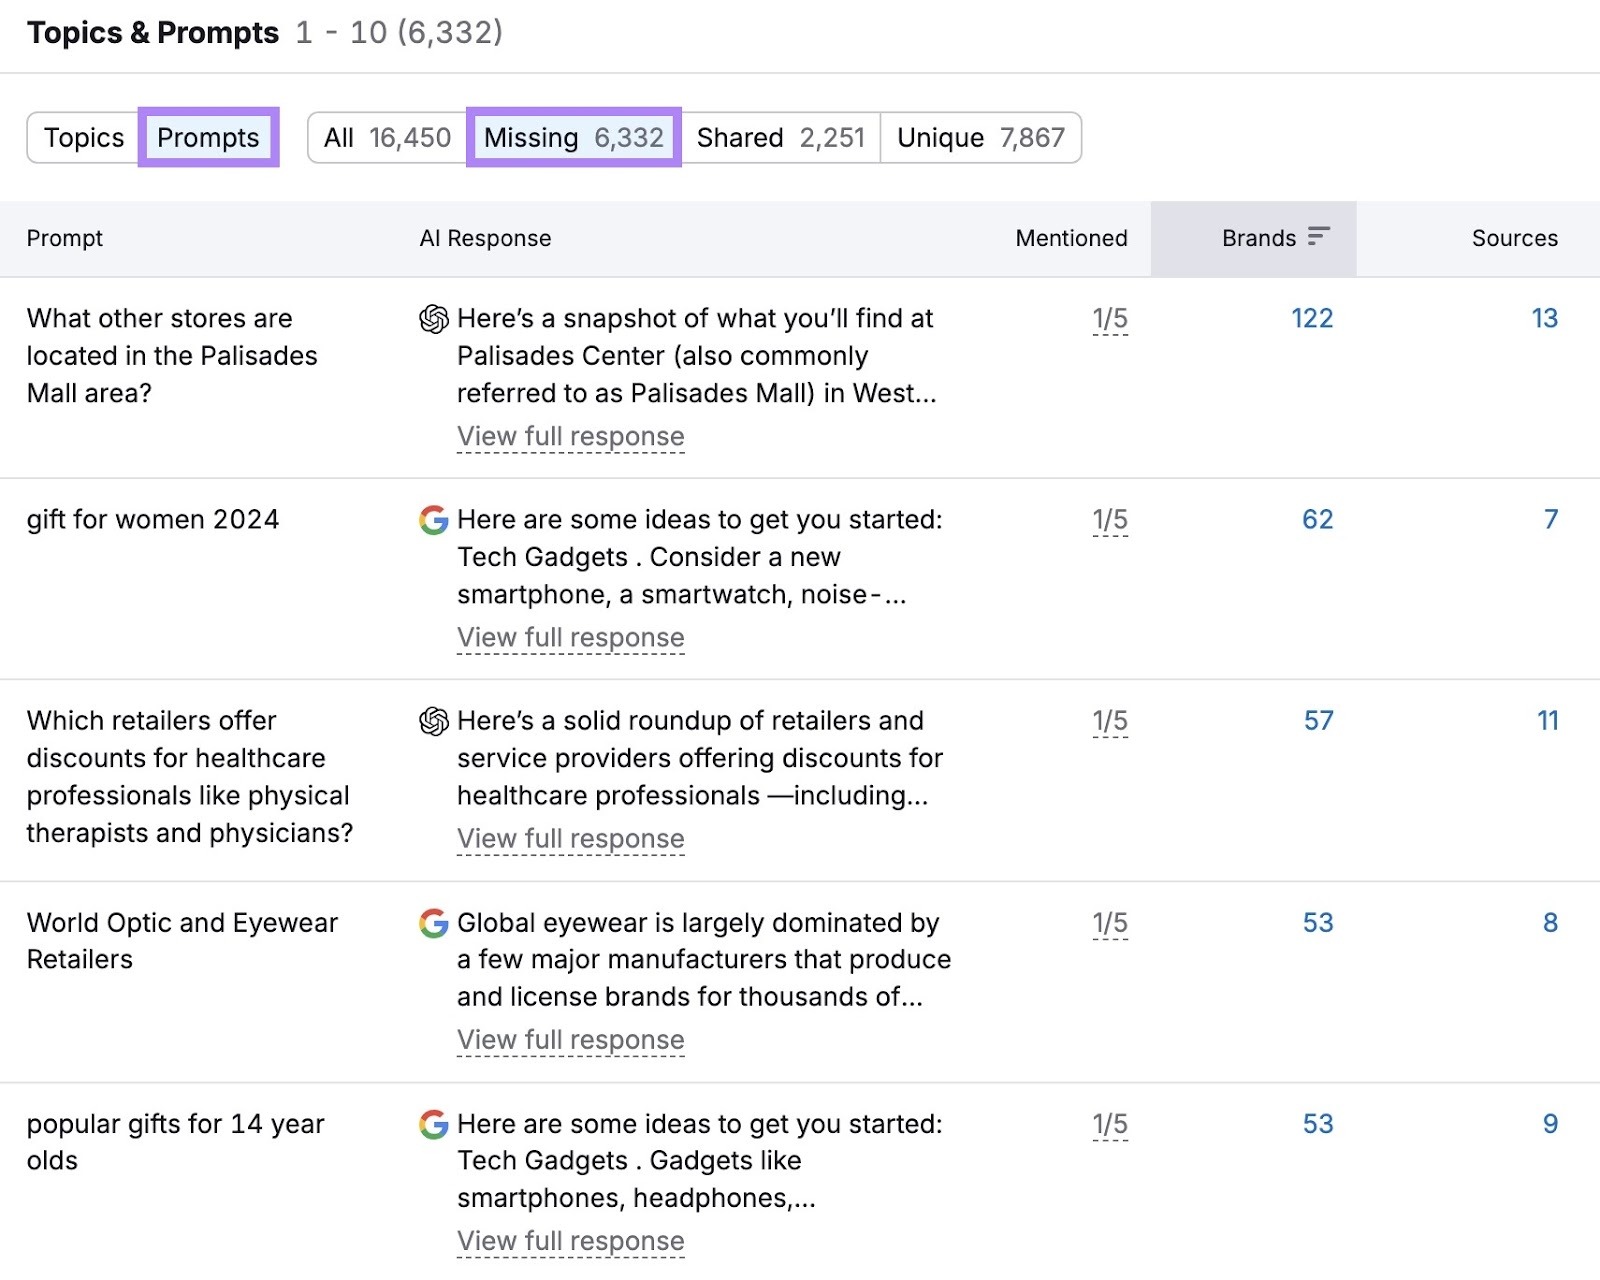The image size is (1600, 1280).
Task: Expand the 1/5 mentioned indicator on Palisades Mall row
Action: click(x=1110, y=318)
